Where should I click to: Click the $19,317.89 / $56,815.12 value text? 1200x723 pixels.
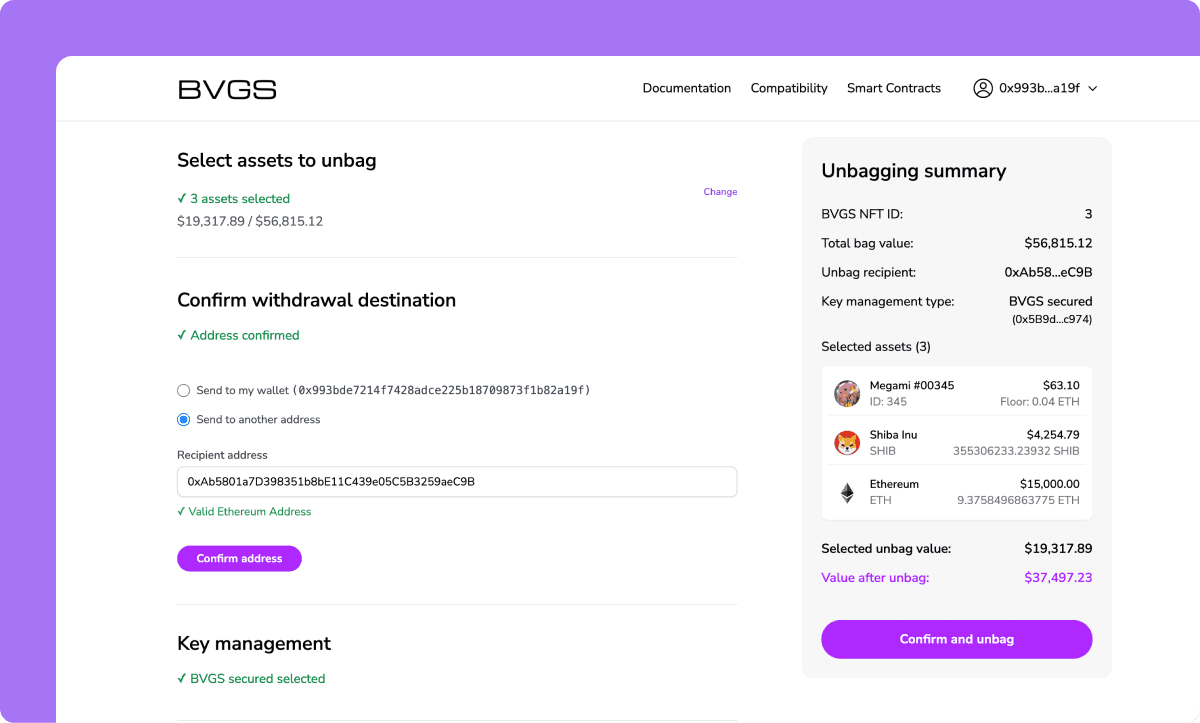pos(250,221)
